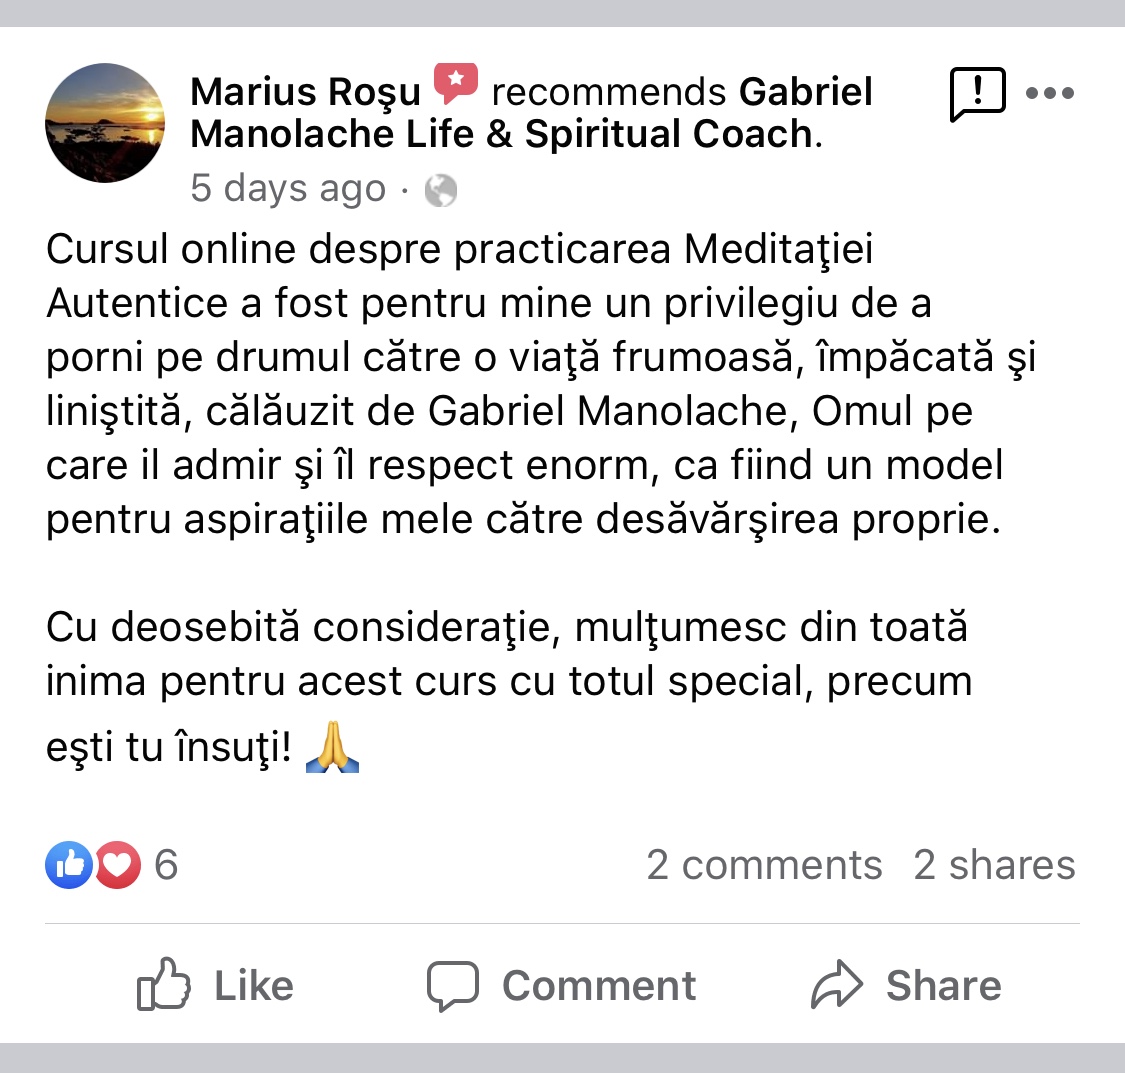The height and width of the screenshot is (1073, 1125).
Task: Click the report feedback exclamation icon
Action: click(977, 94)
